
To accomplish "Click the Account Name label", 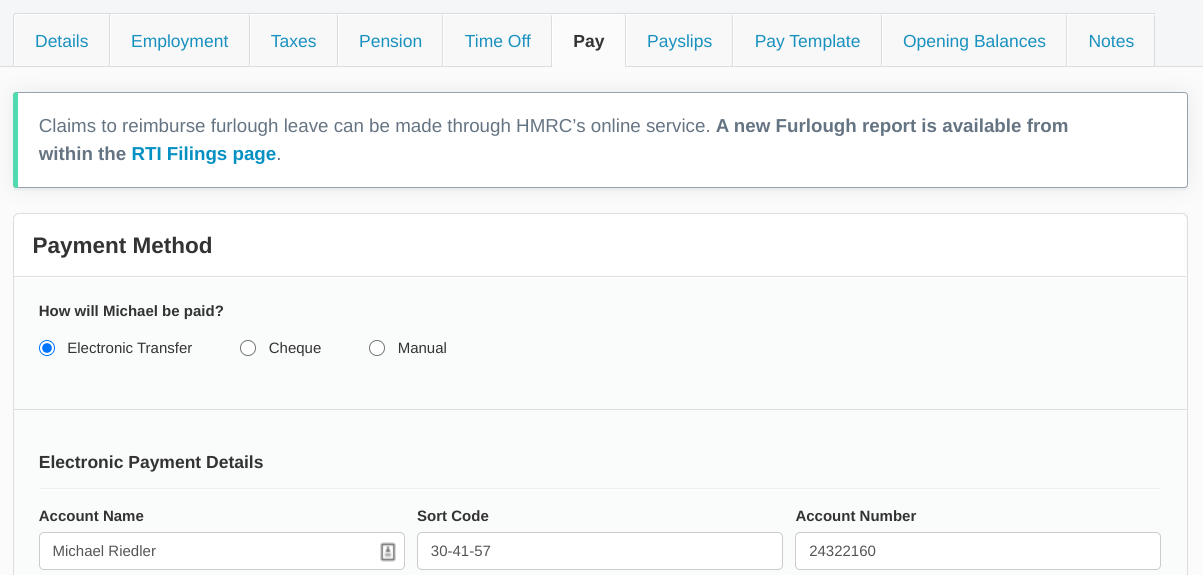I will click(91, 516).
